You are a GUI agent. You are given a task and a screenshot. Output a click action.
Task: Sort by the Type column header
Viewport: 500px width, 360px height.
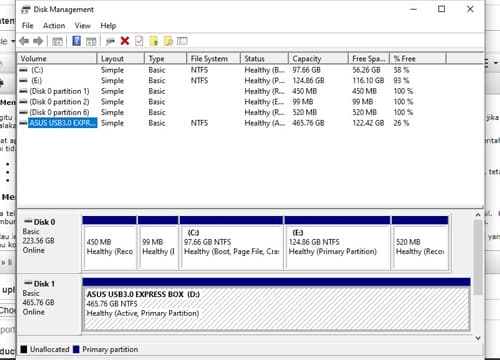pos(165,59)
